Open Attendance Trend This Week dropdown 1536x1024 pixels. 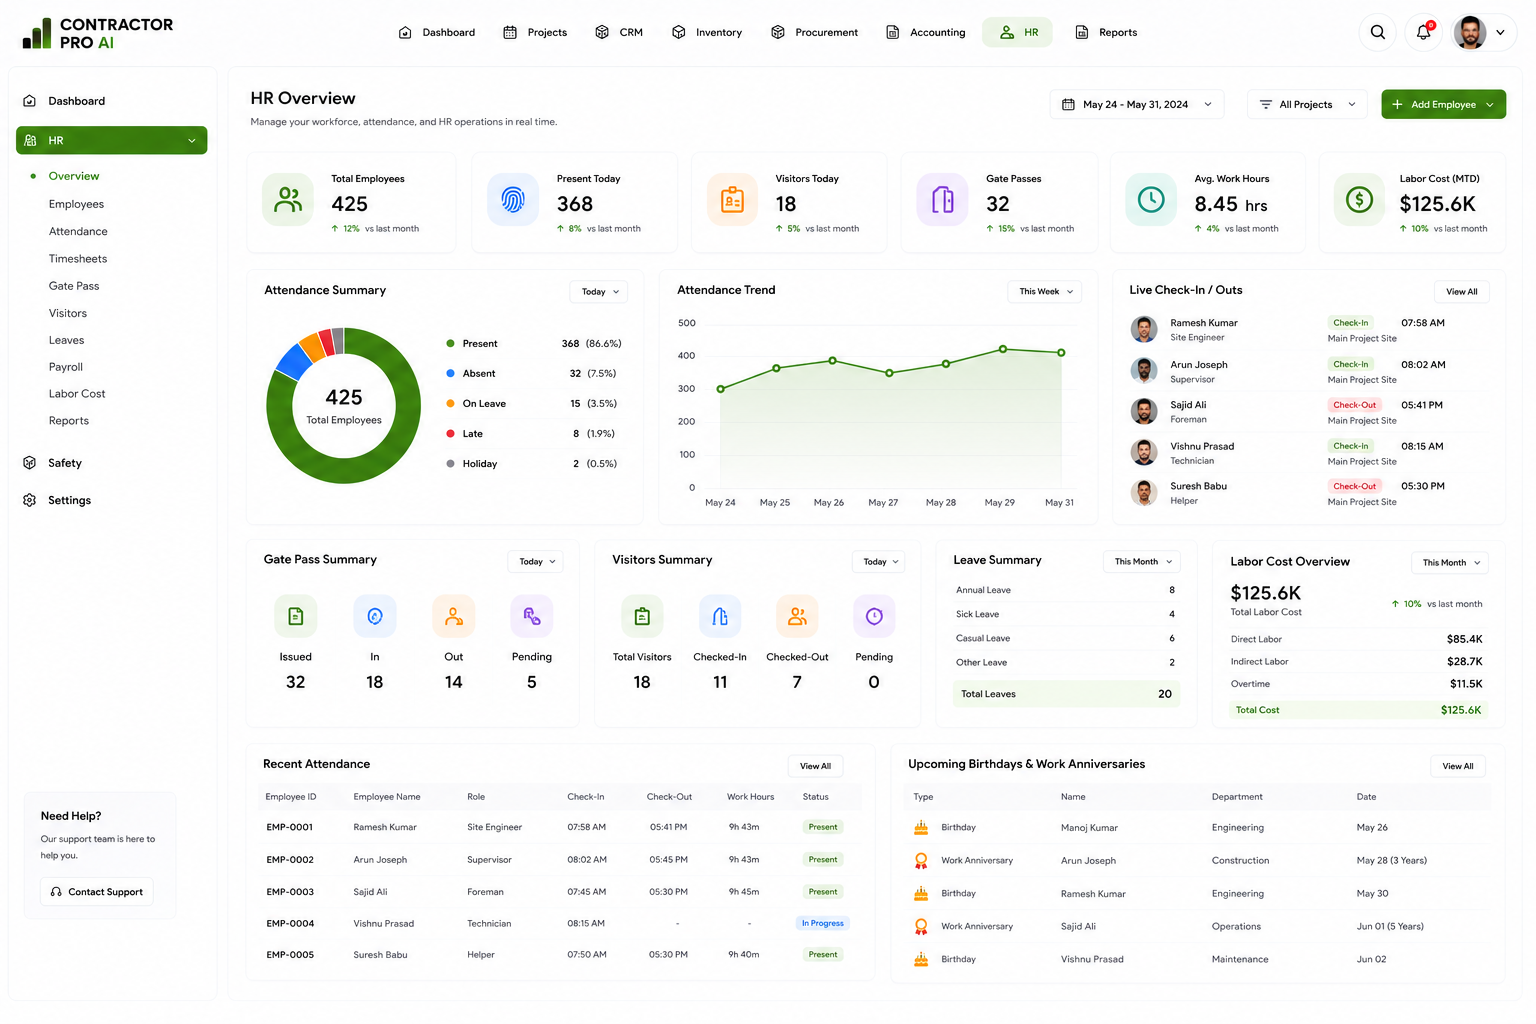point(1045,292)
